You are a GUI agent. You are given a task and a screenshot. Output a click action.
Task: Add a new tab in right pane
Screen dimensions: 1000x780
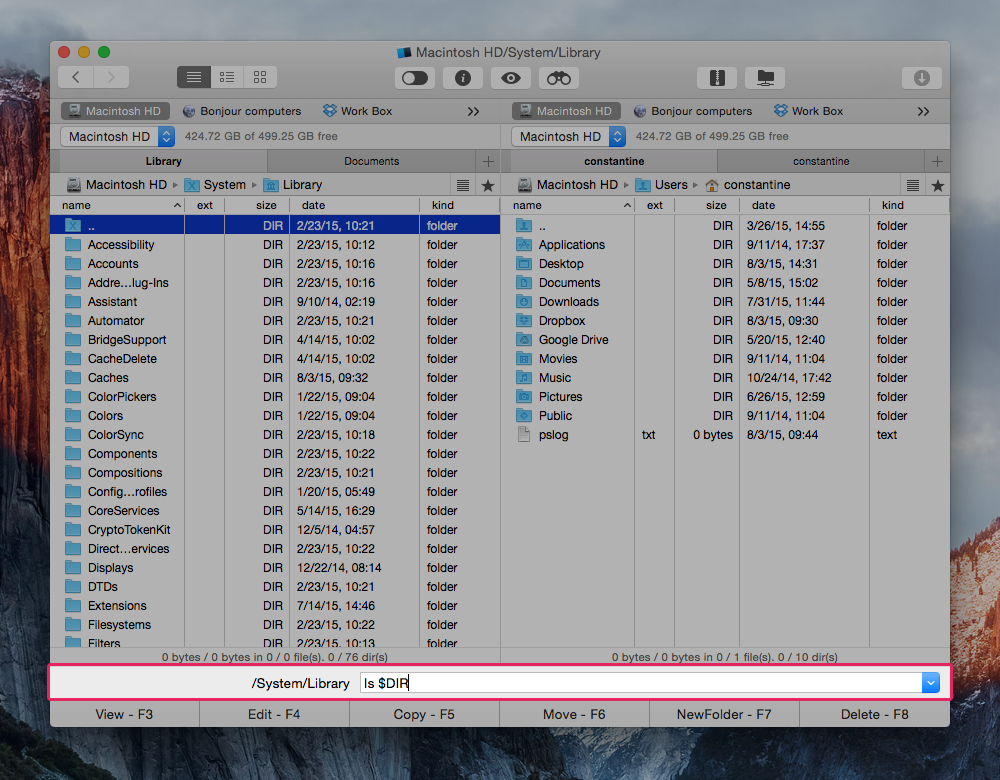(x=938, y=161)
